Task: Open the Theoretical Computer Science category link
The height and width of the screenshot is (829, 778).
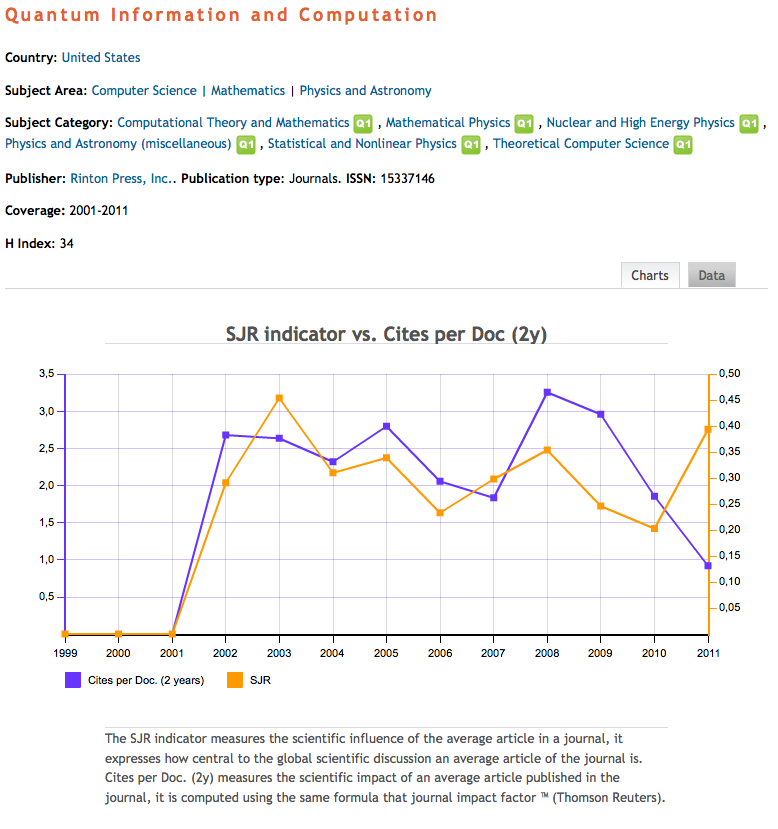Action: (581, 144)
